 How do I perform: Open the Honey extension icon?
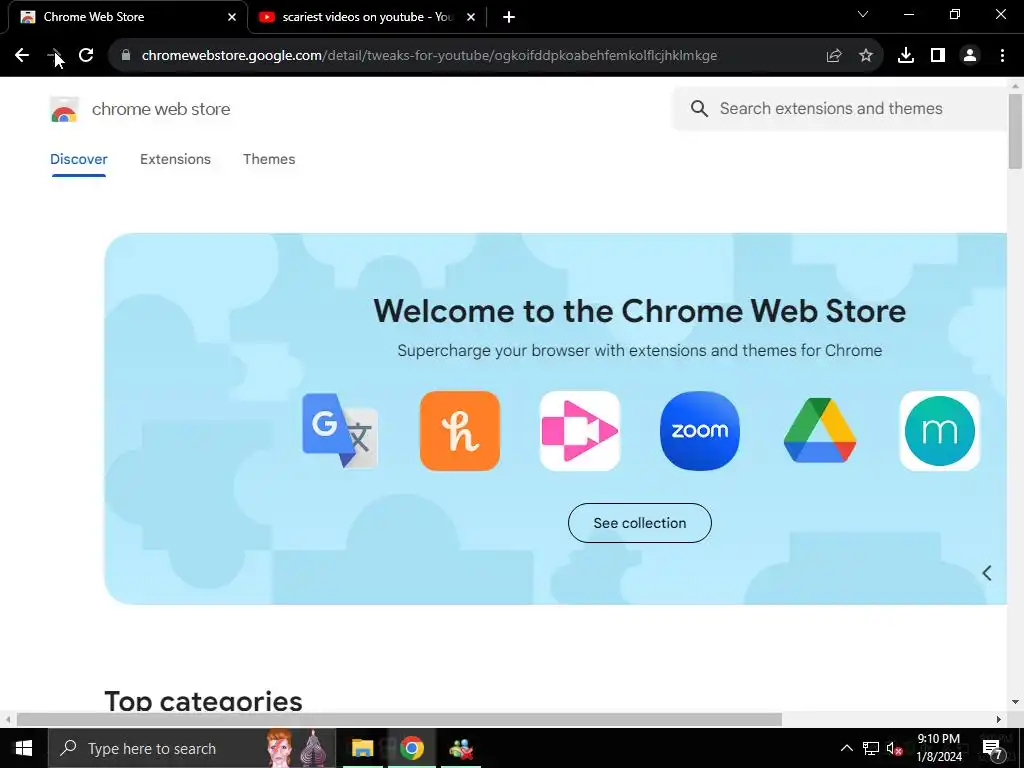click(x=460, y=431)
